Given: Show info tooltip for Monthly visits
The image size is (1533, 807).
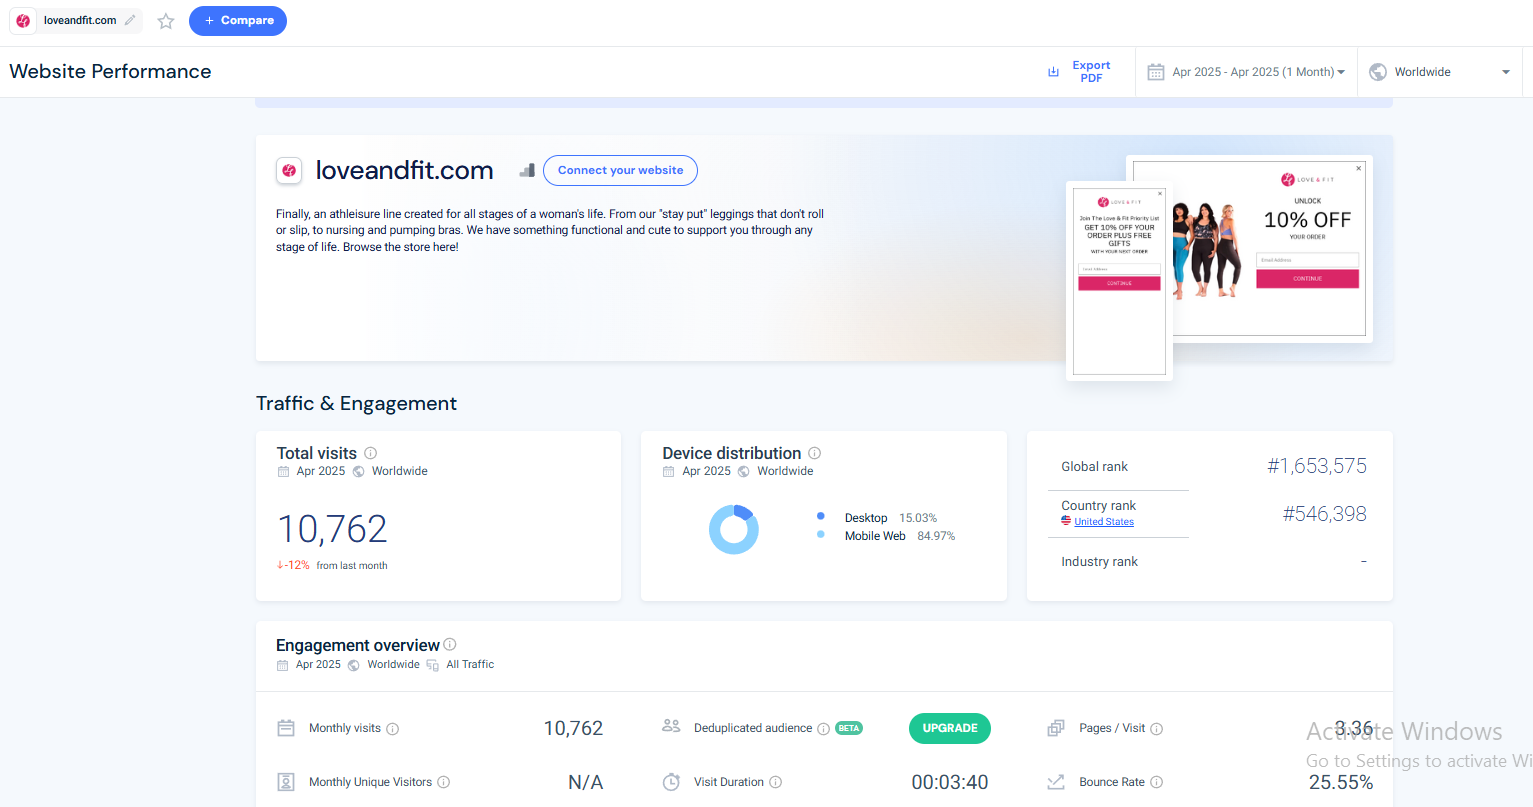Looking at the screenshot, I should [393, 729].
